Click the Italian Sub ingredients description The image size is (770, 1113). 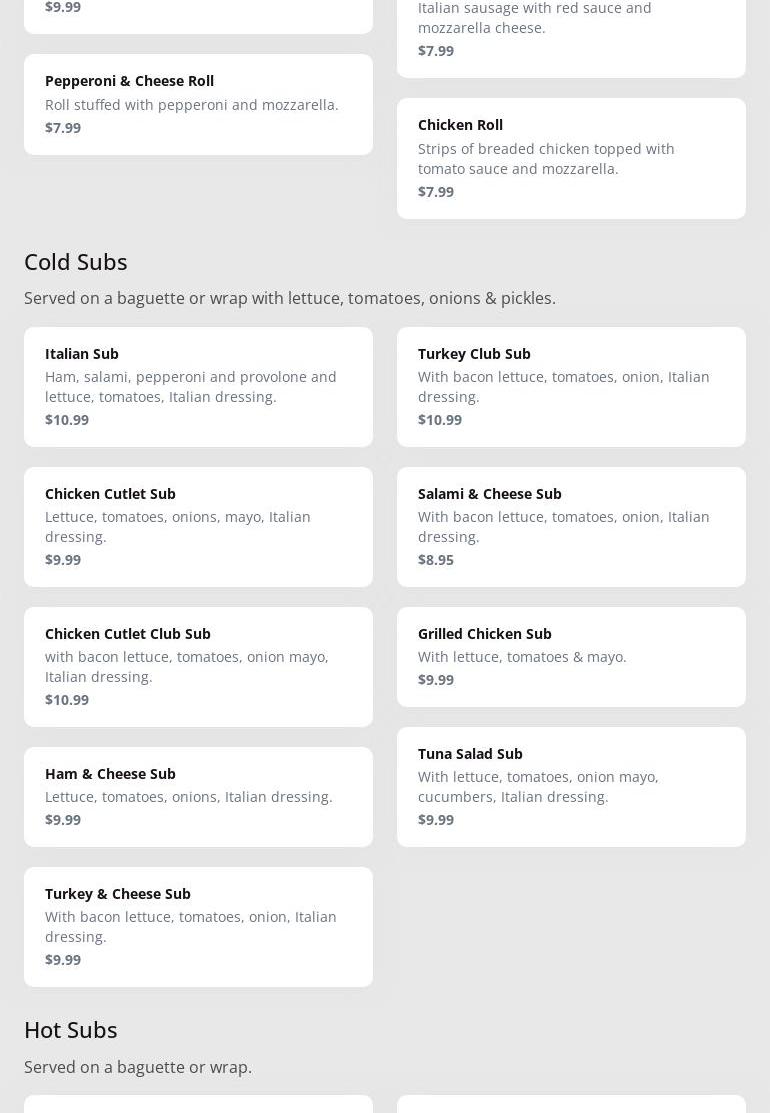coord(191,386)
